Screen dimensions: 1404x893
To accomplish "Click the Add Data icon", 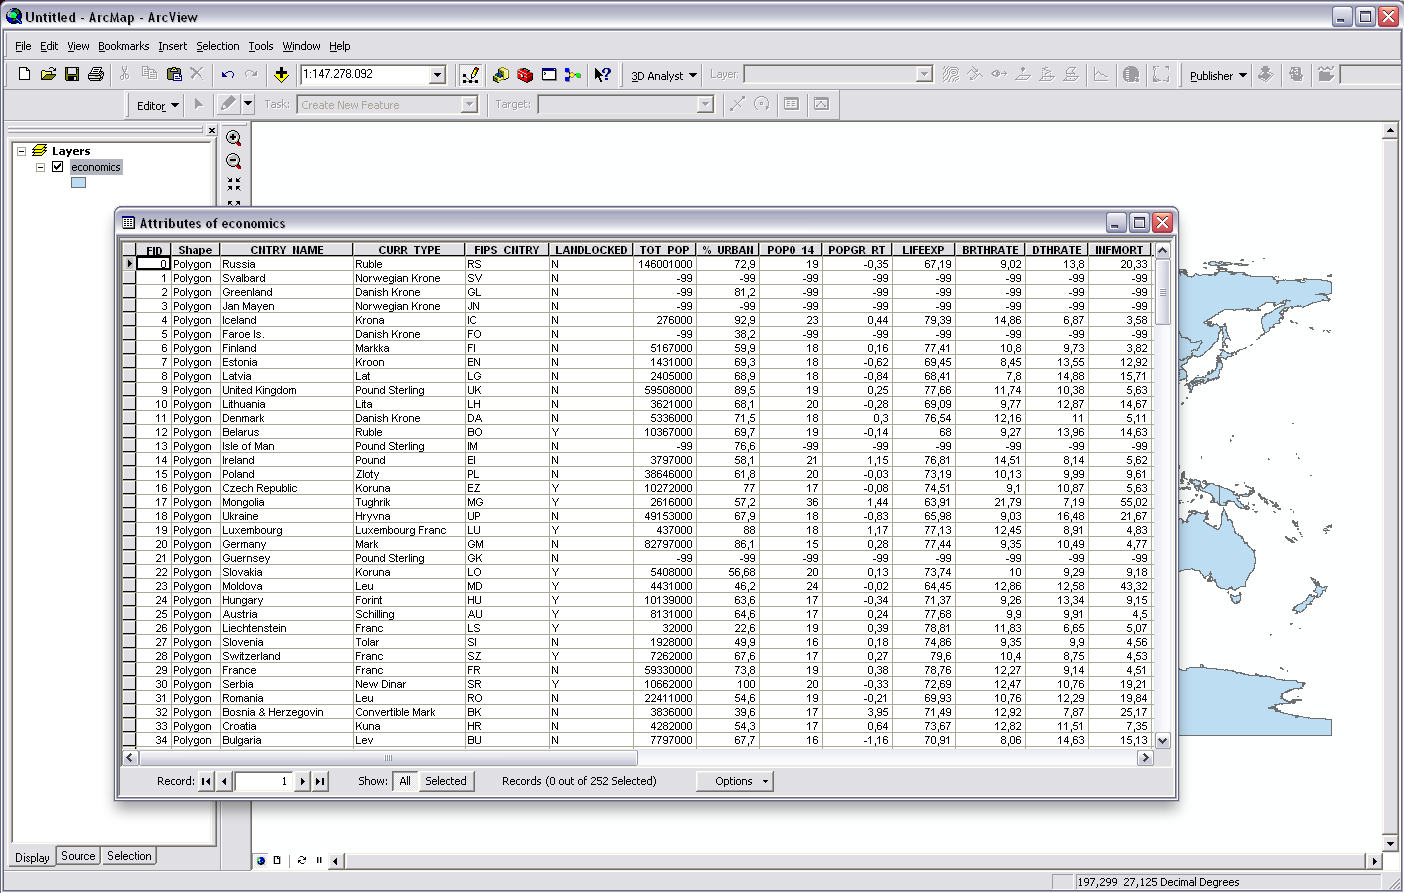I will (282, 74).
